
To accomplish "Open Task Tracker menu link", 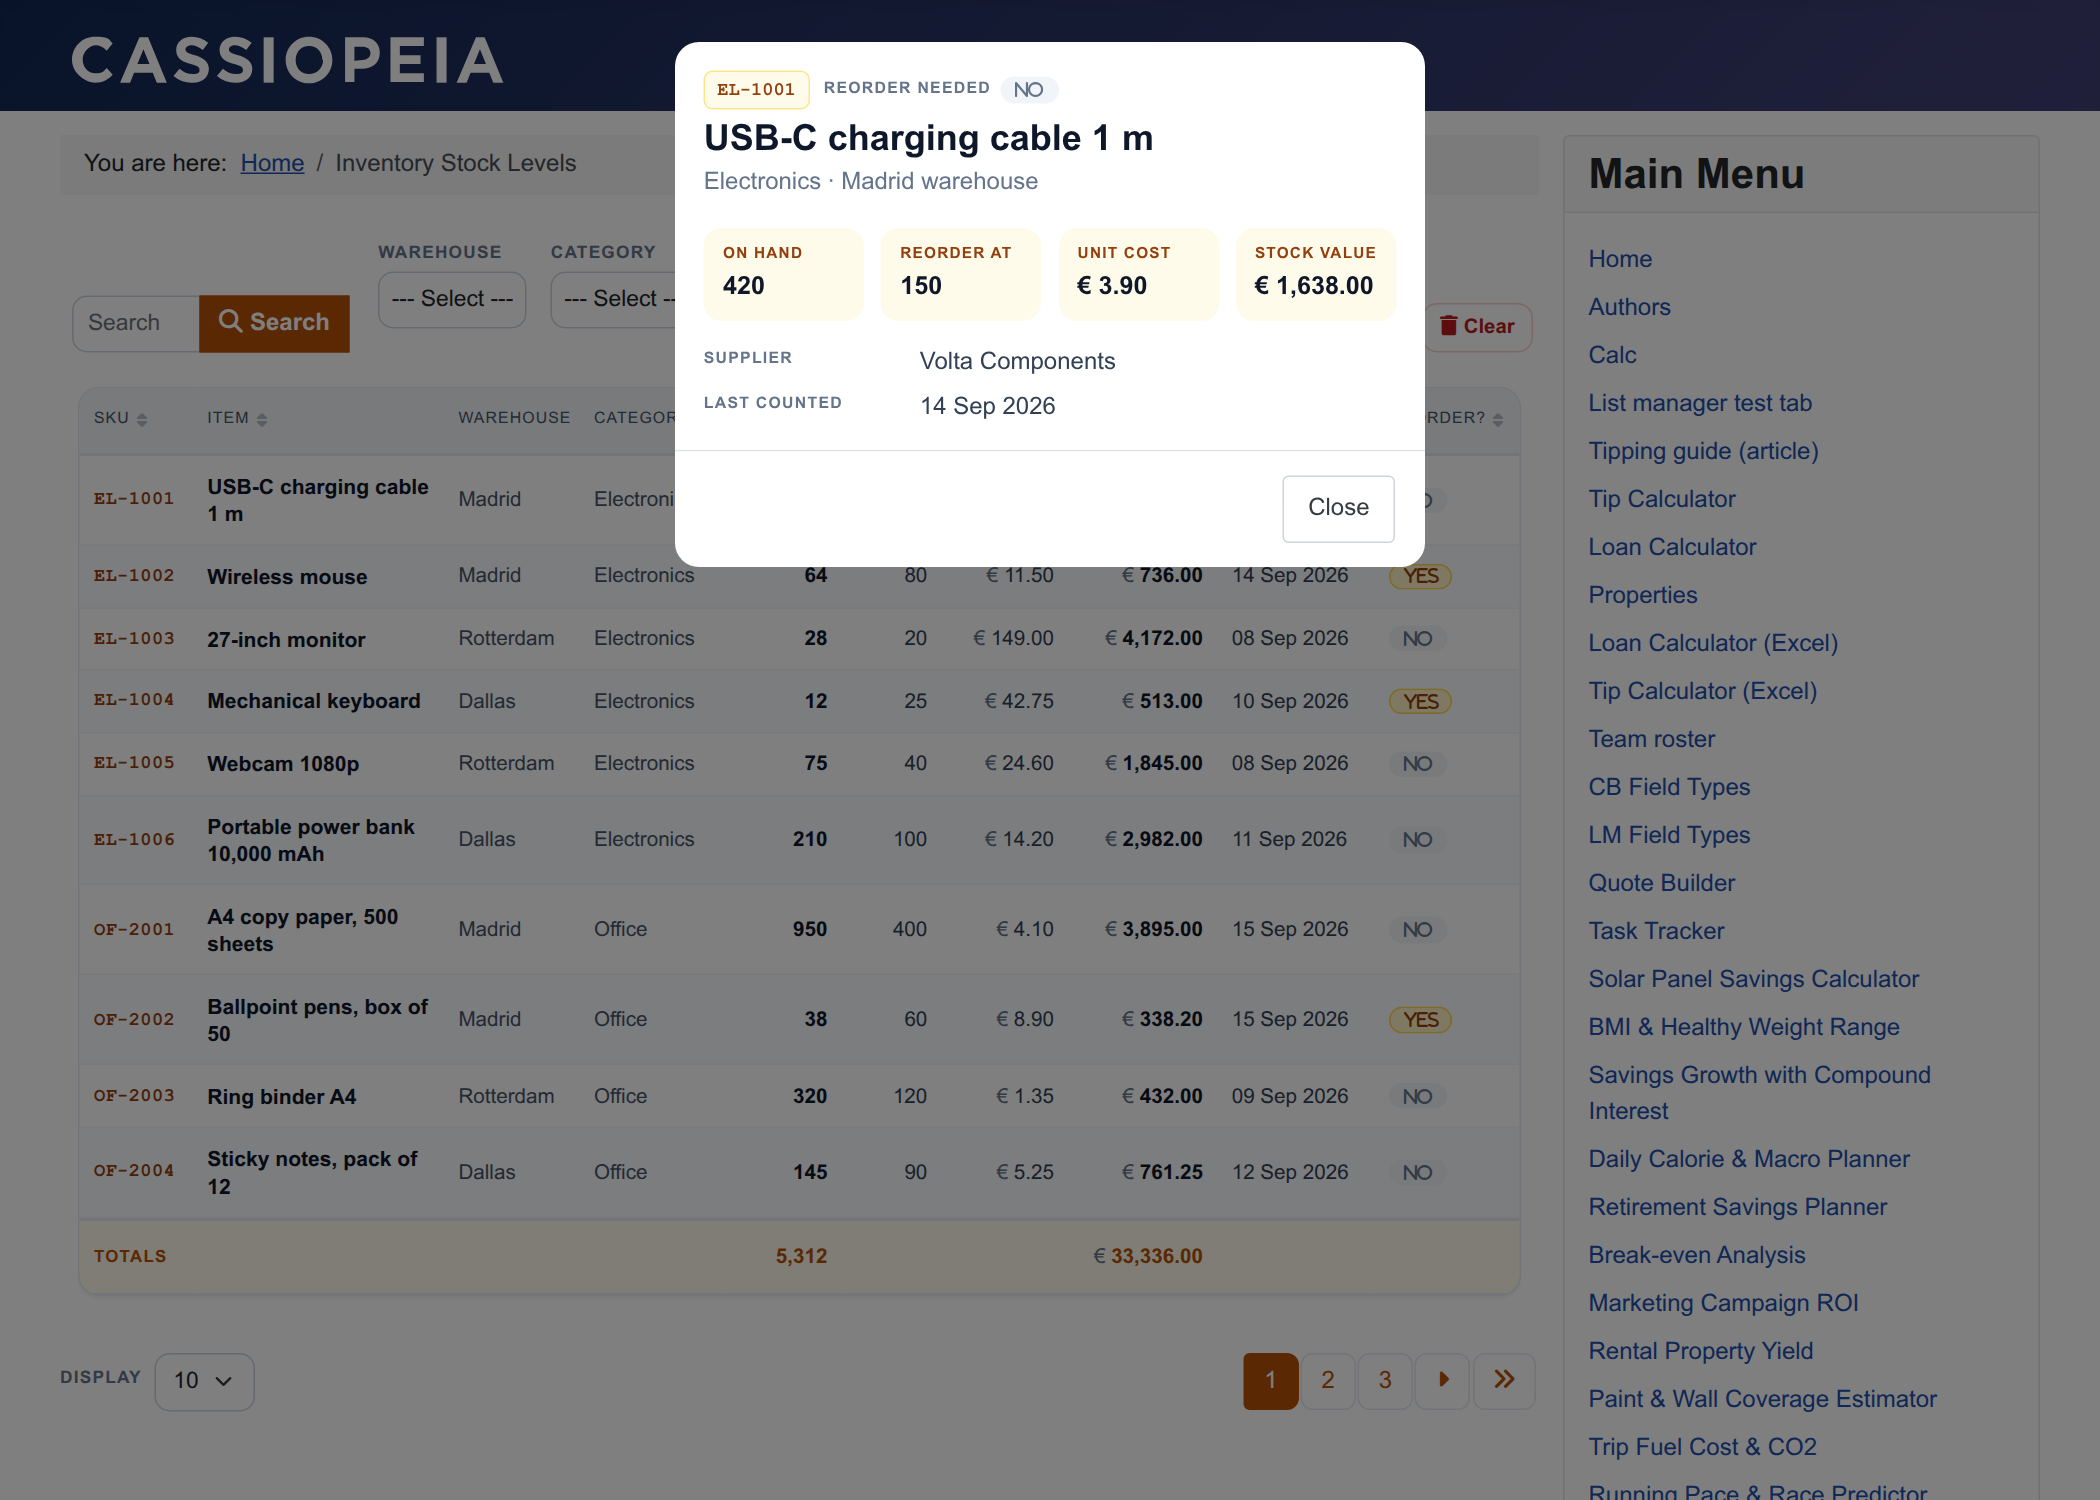I will [x=1656, y=931].
